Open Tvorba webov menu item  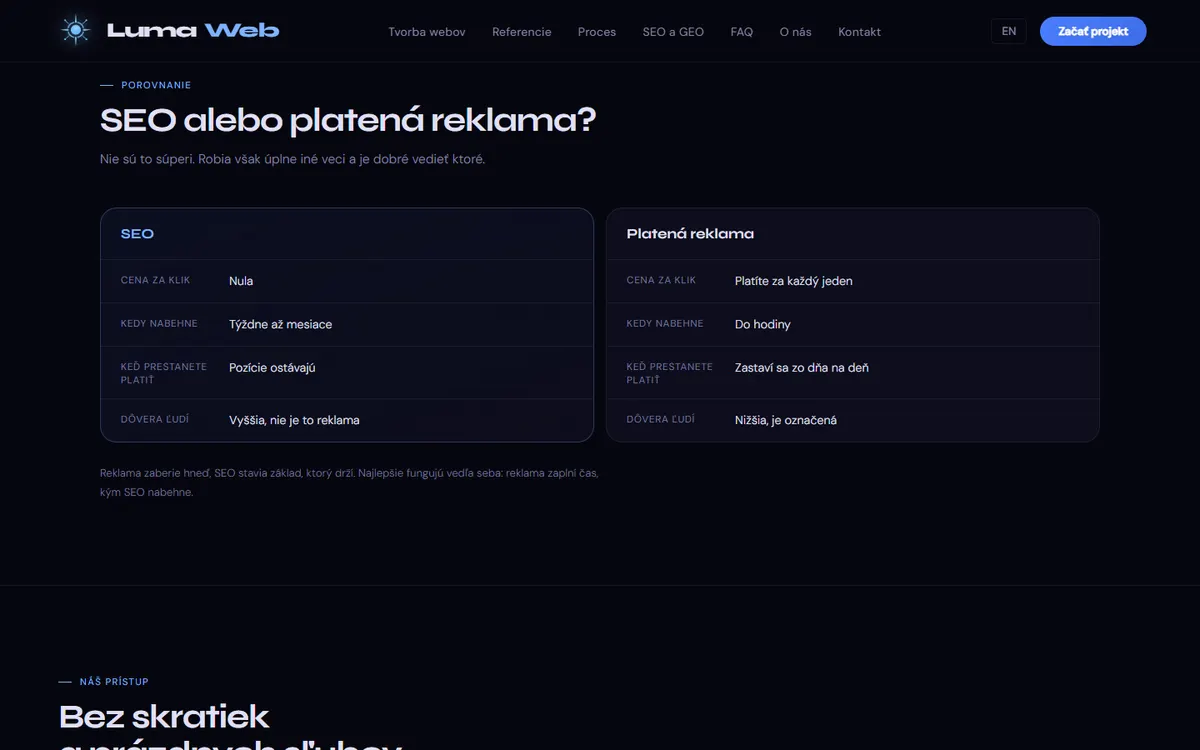tap(427, 32)
